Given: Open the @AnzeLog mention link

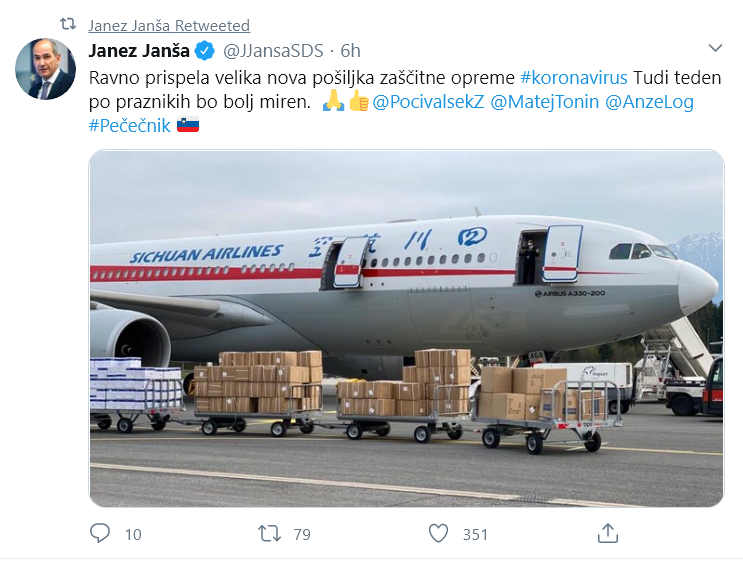Looking at the screenshot, I should (x=649, y=102).
